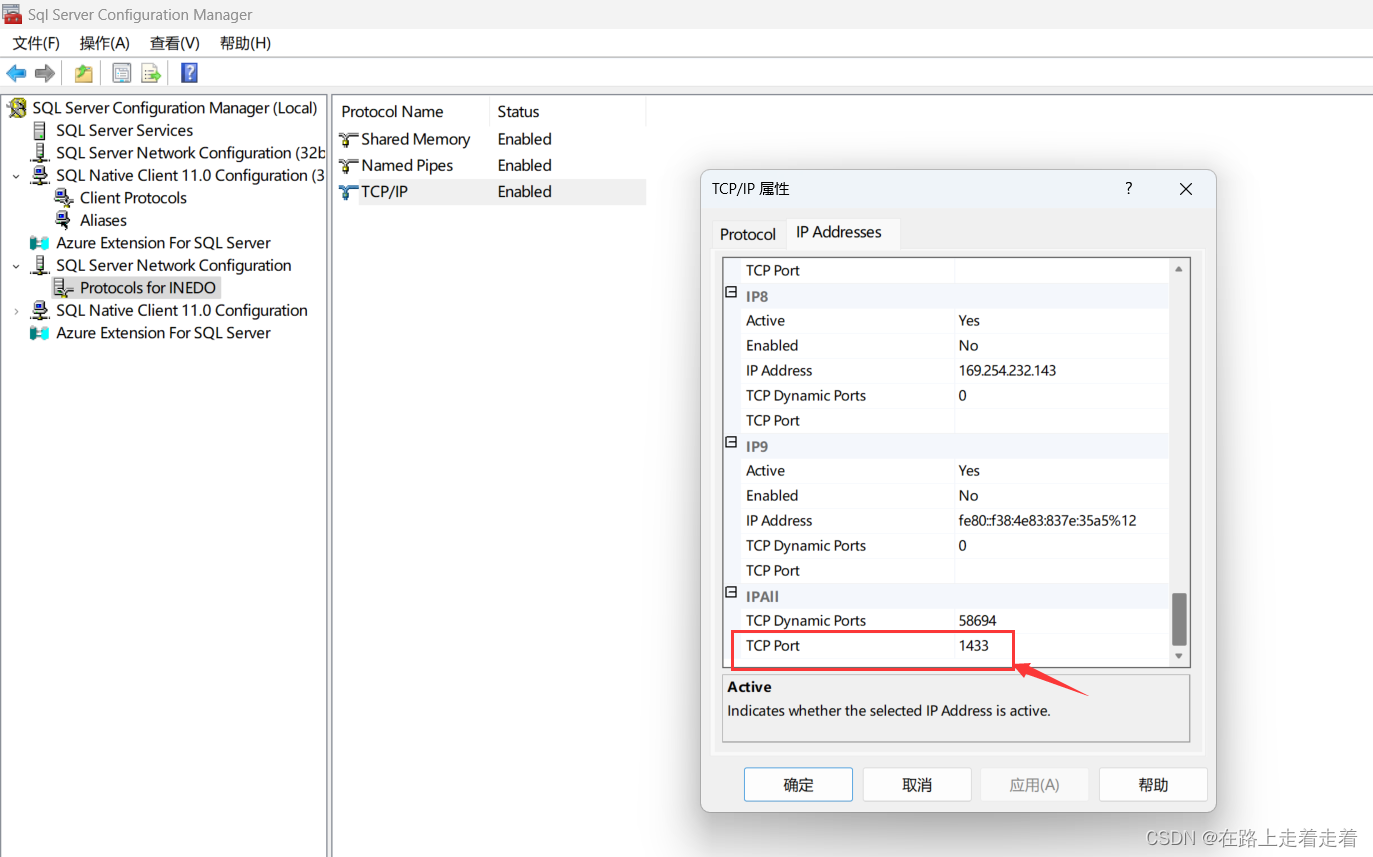Click the Back arrow toolbar icon
Viewport: 1373px width, 857px height.
point(16,73)
